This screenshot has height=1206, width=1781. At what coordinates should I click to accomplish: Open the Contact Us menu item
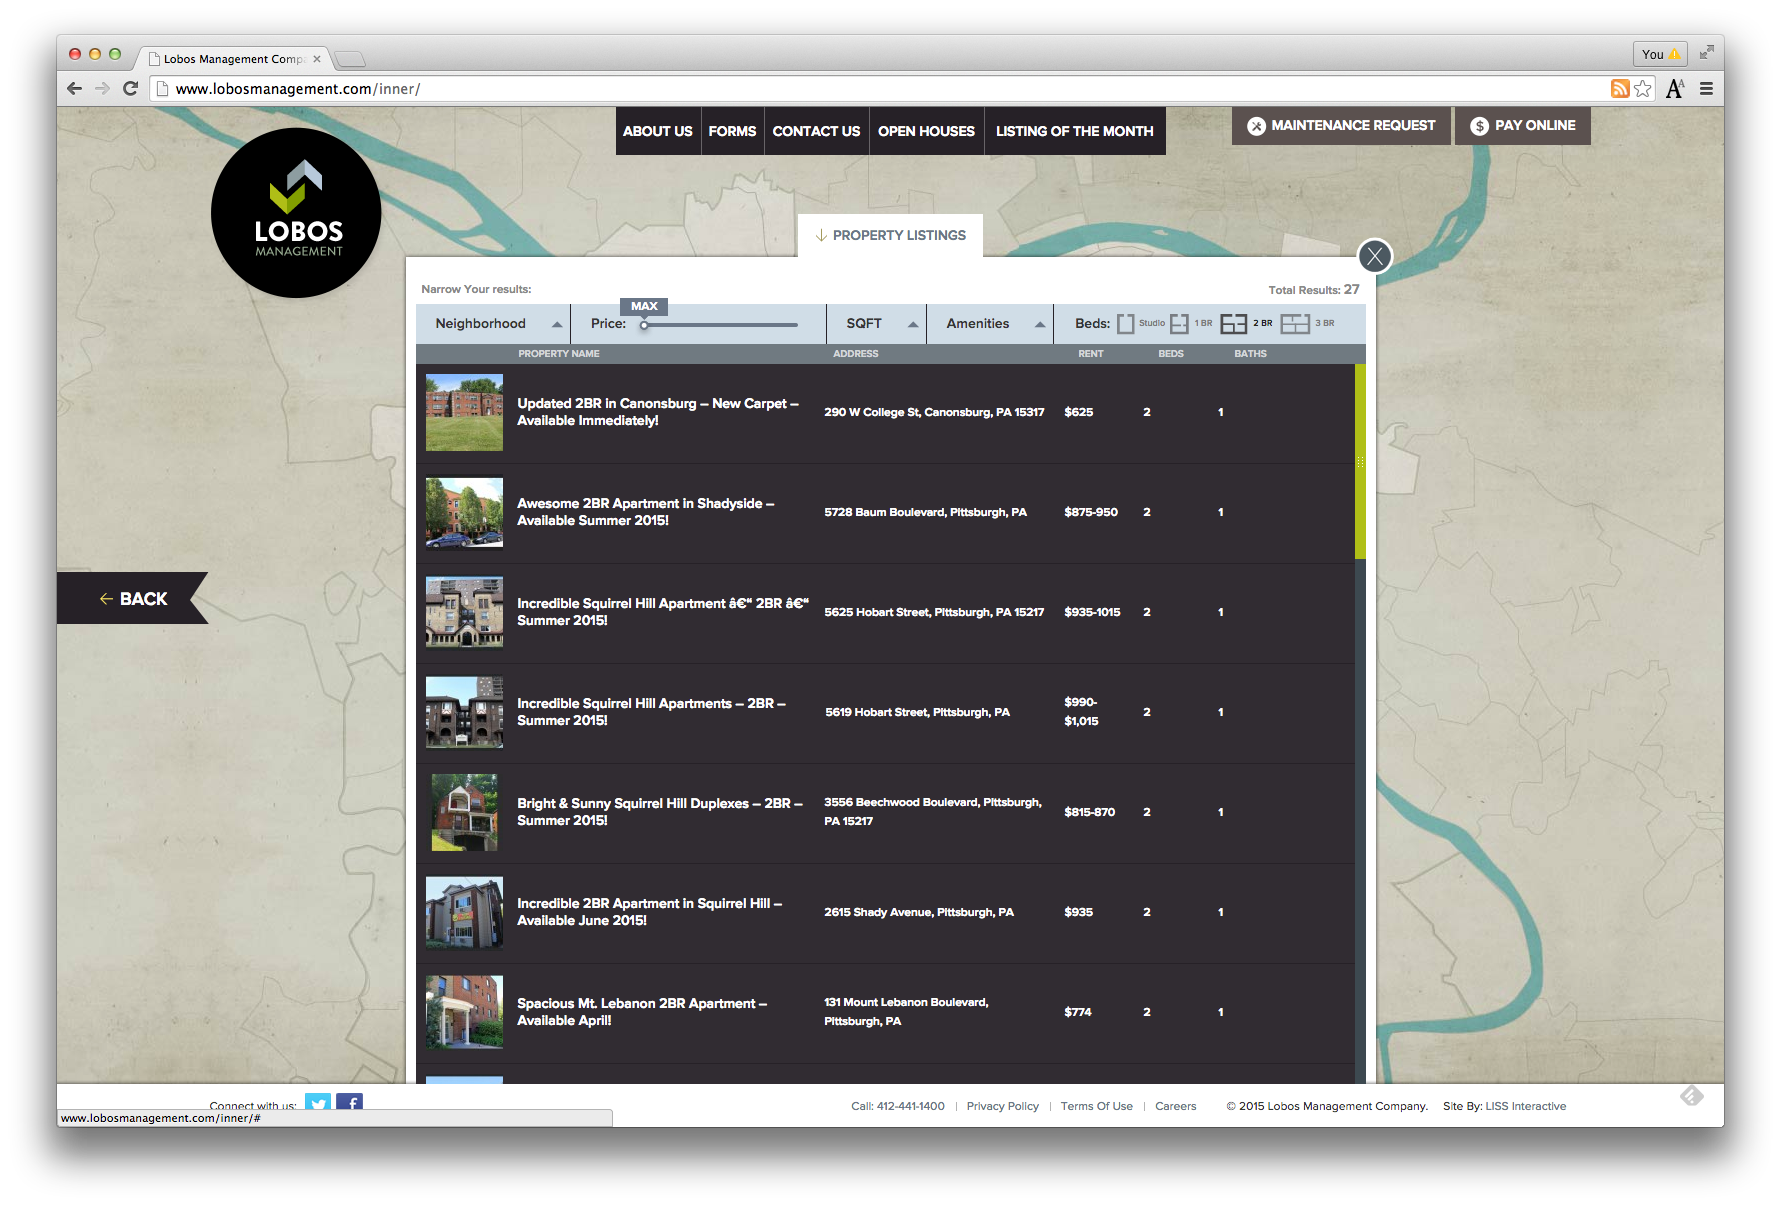click(816, 131)
